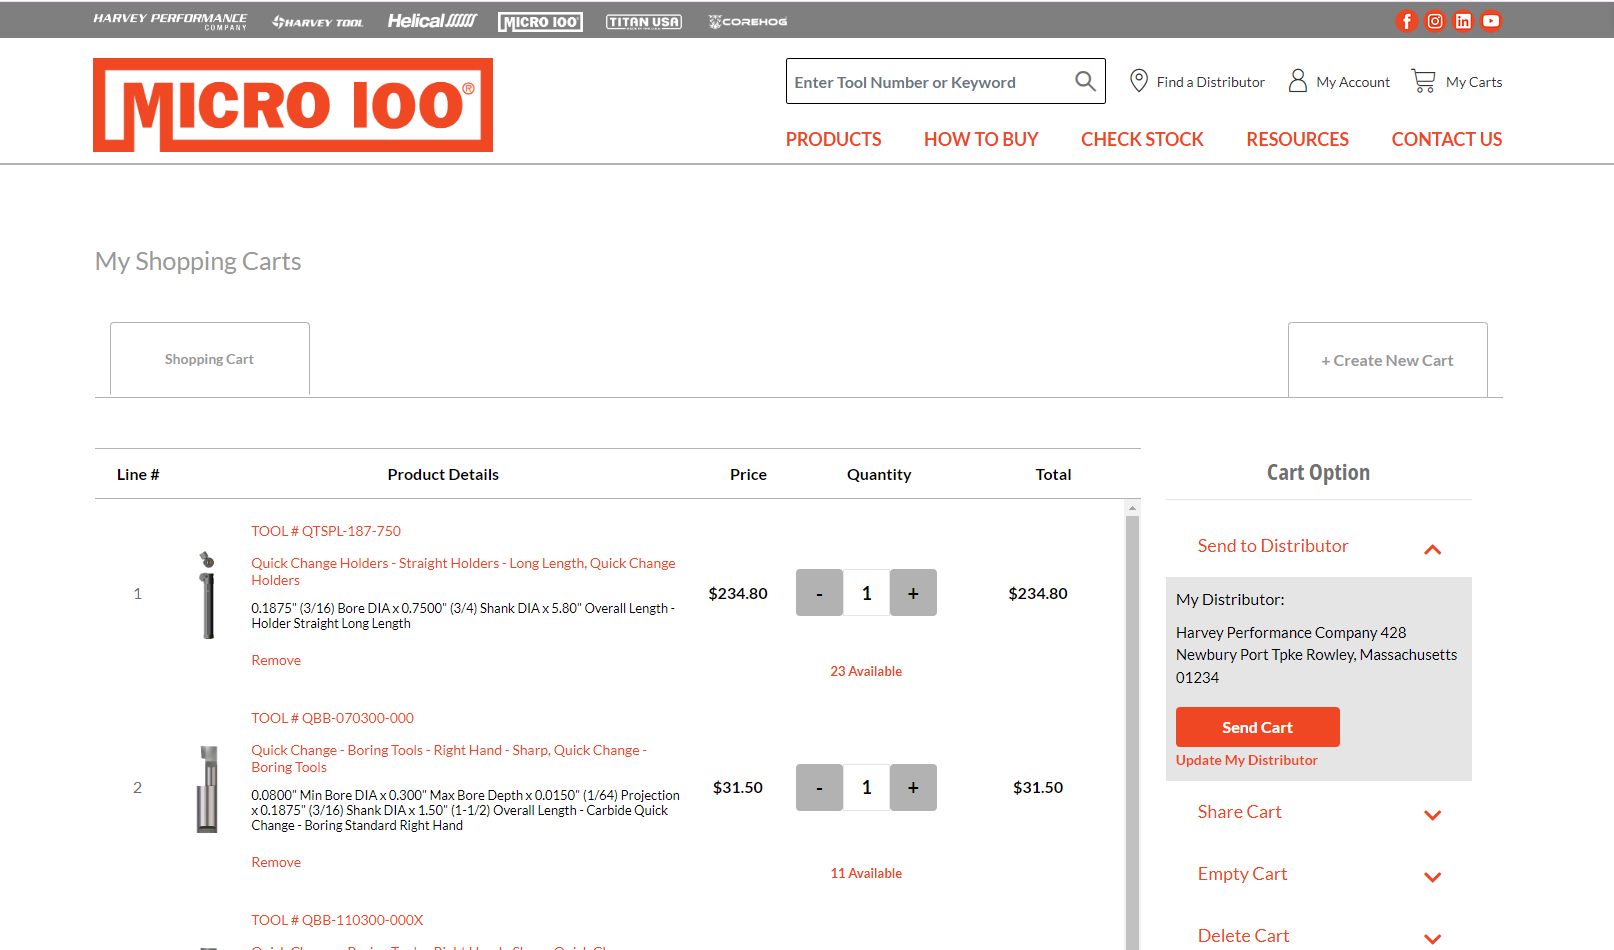Open the My Carts cart icon
Screen dimensions: 1614x950
click(x=1423, y=80)
